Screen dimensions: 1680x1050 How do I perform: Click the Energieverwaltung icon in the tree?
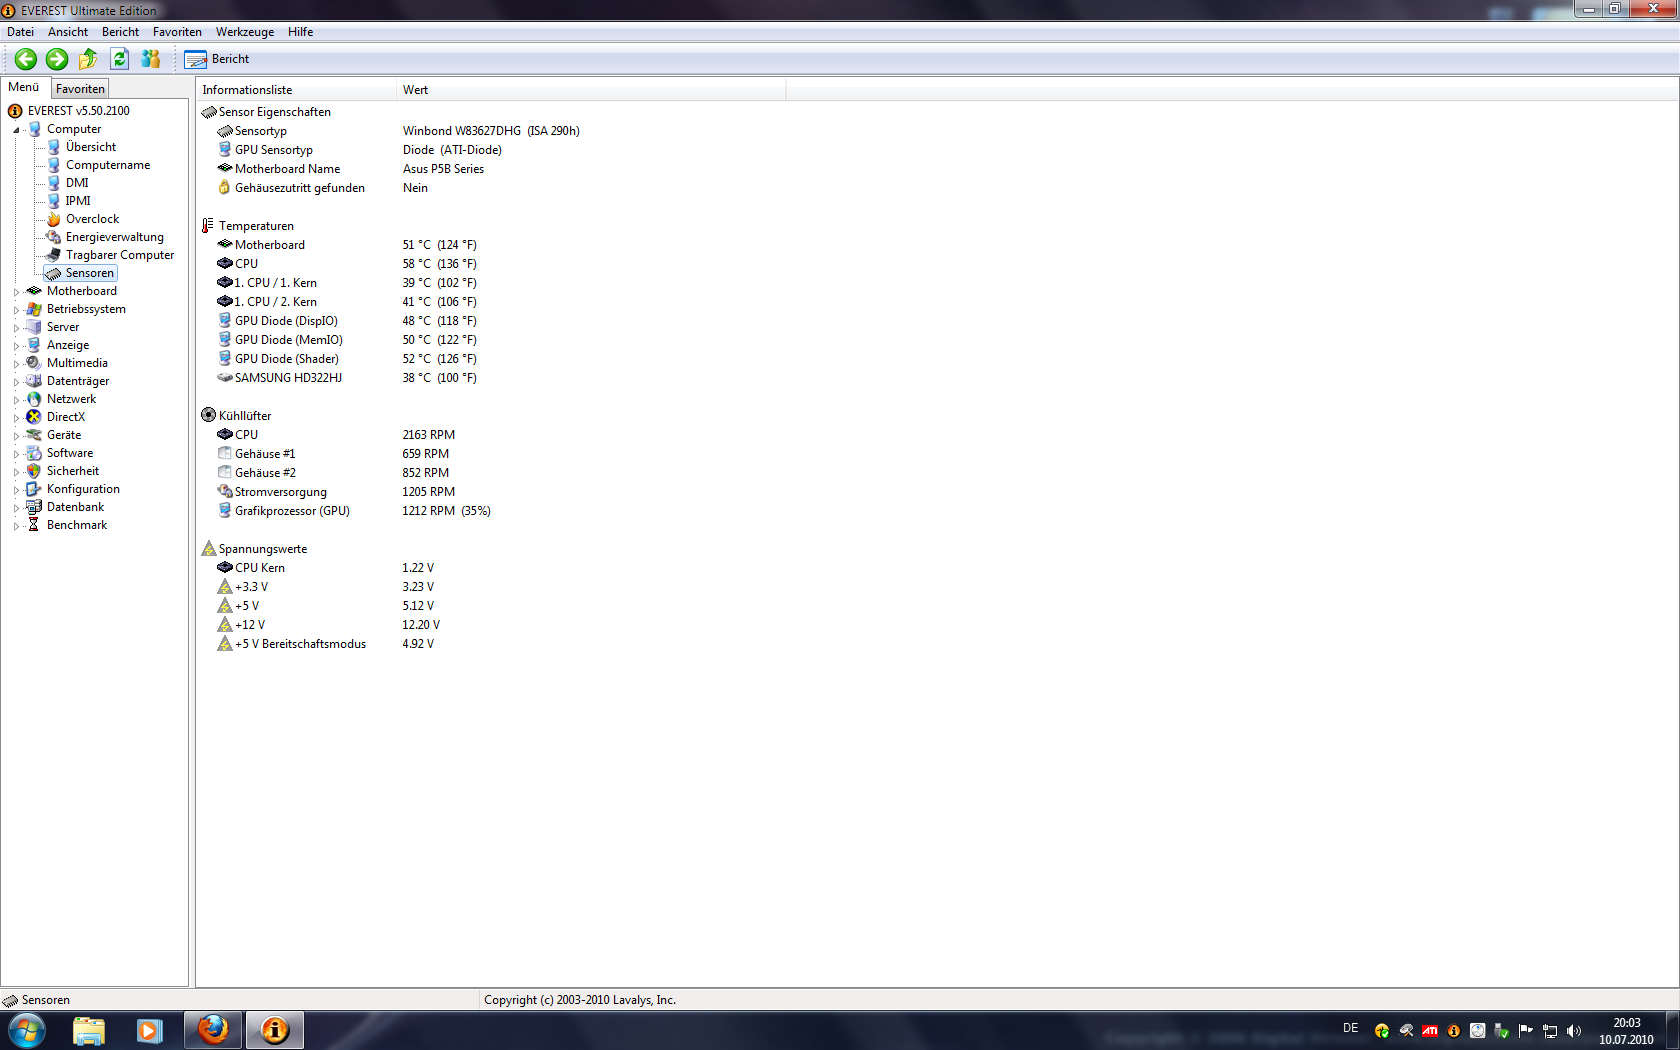(54, 237)
